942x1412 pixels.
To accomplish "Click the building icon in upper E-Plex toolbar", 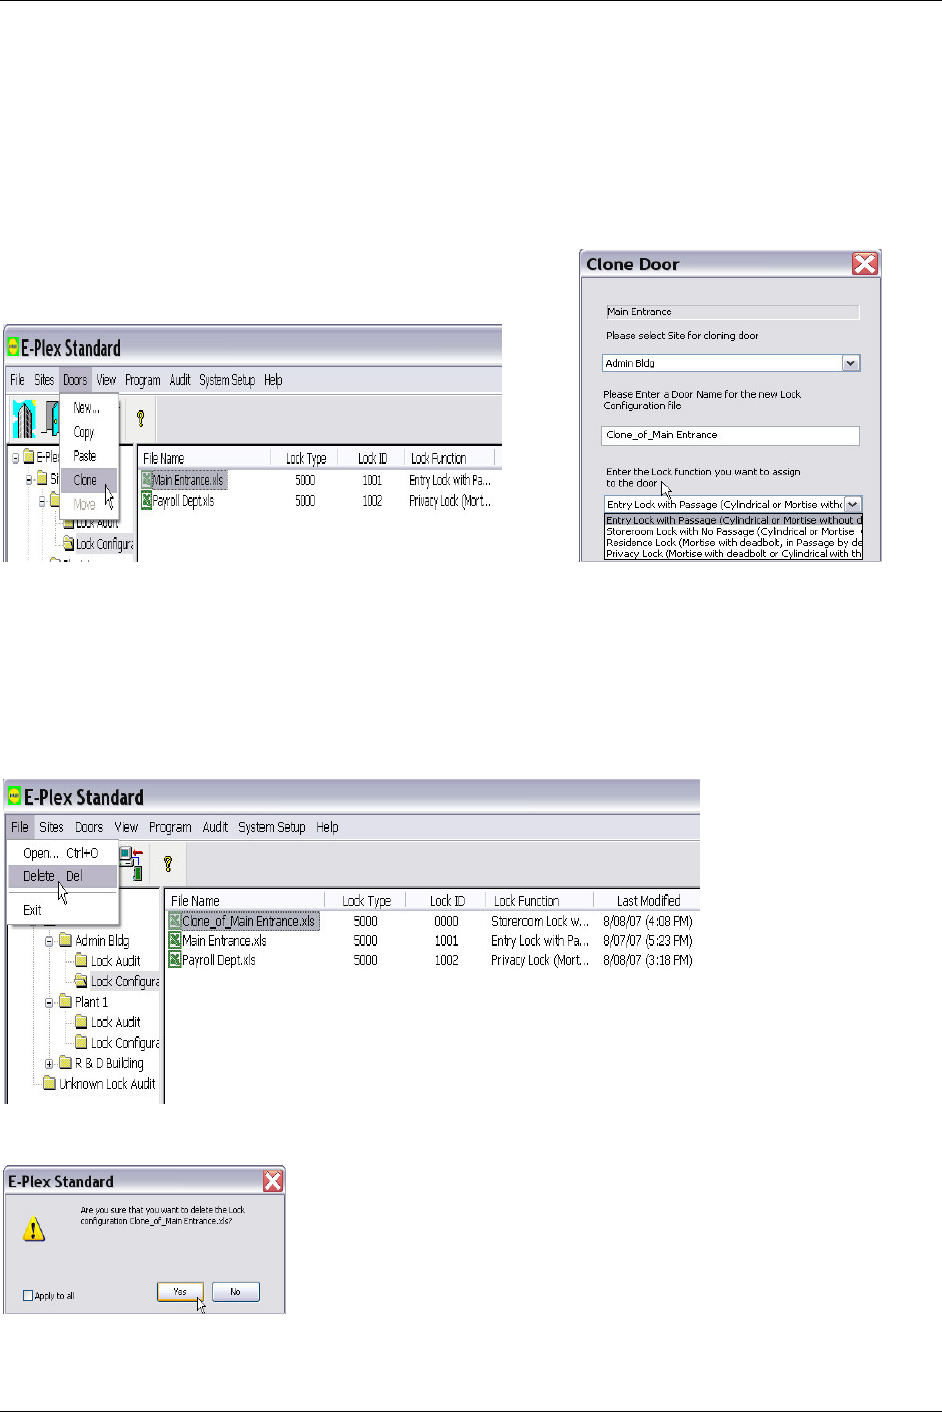I will click(x=23, y=417).
